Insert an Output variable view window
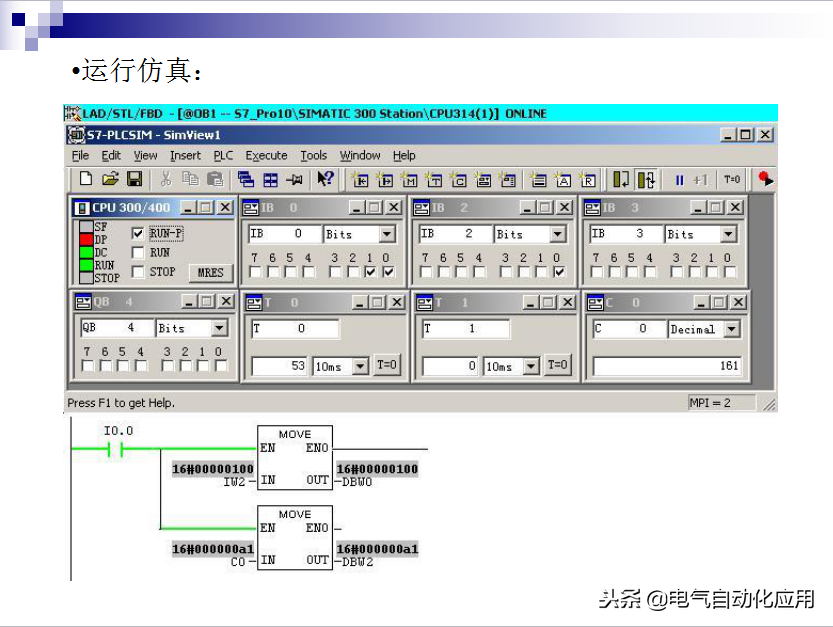 point(385,180)
